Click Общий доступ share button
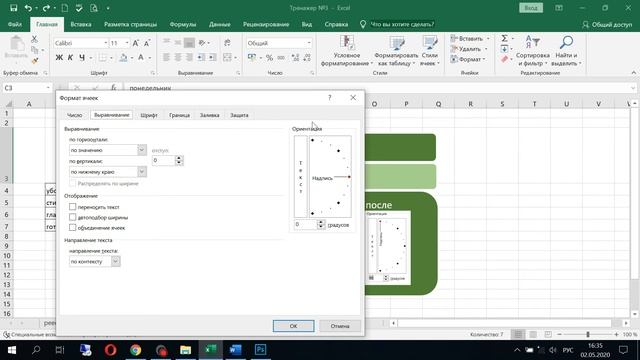Screen dimensions: 640x360 click(x=607, y=24)
